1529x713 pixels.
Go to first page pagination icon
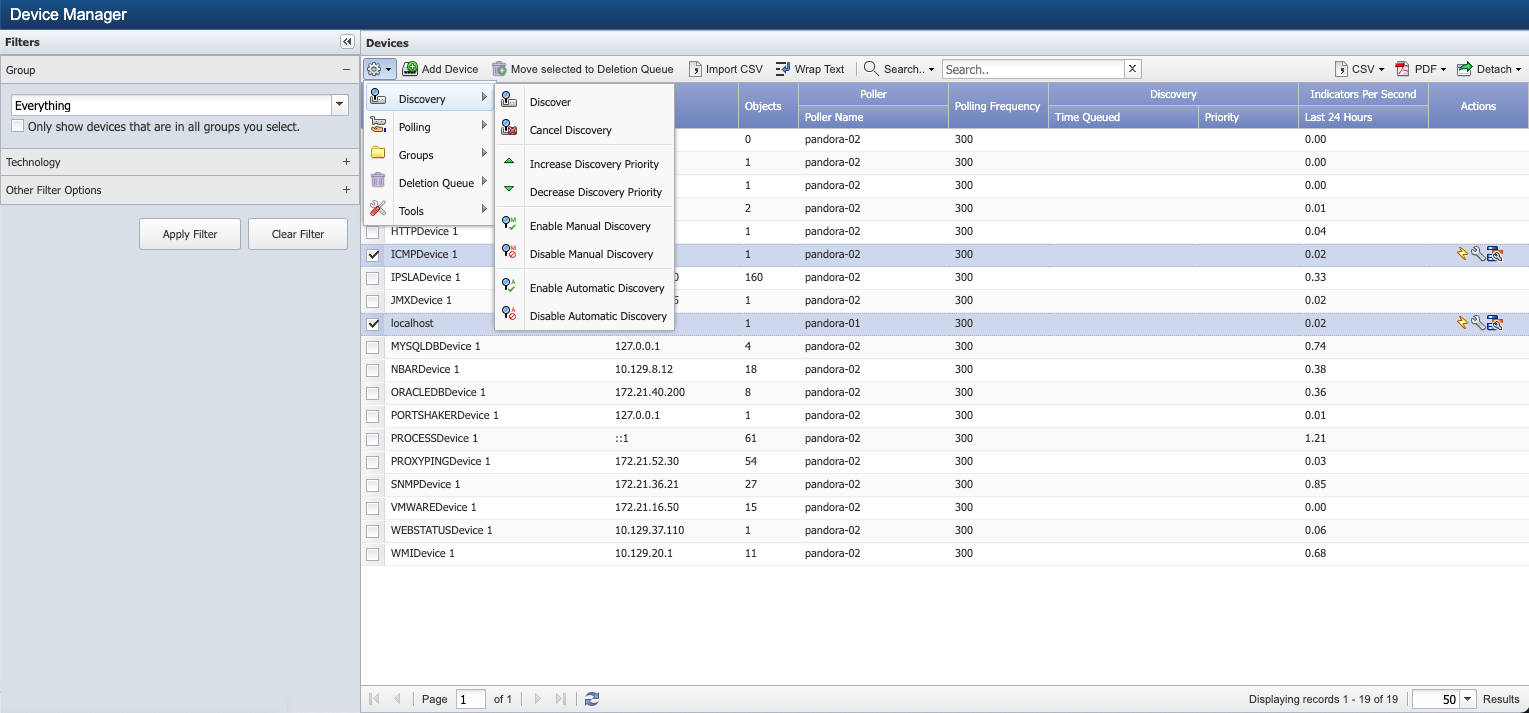click(x=375, y=699)
